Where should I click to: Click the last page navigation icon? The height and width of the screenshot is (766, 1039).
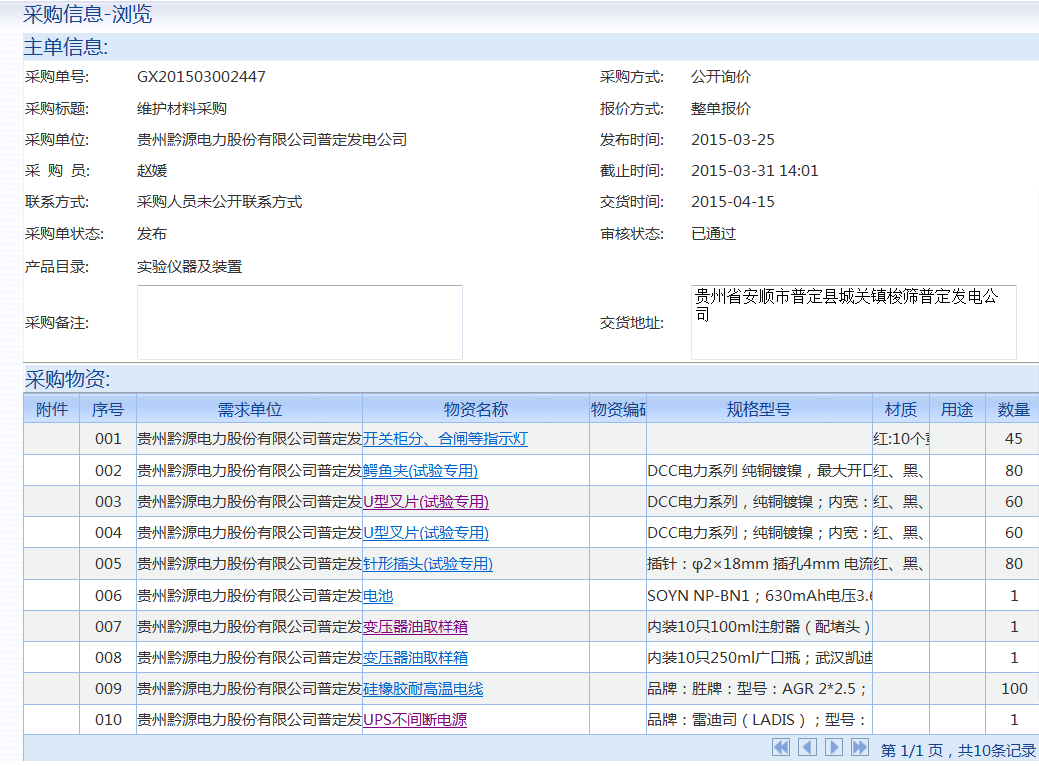(x=858, y=746)
